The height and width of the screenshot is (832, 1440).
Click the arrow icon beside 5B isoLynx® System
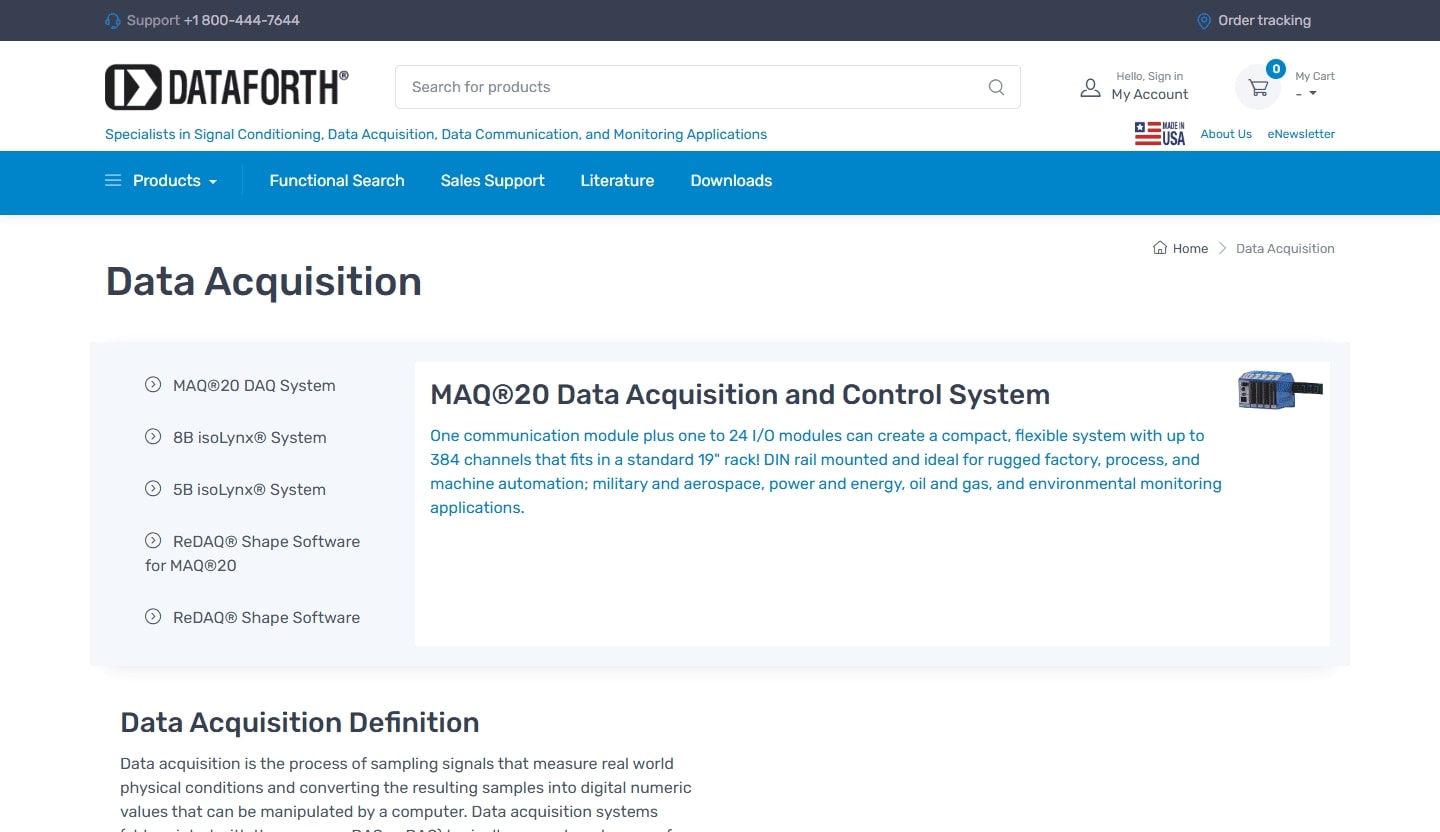tap(153, 489)
